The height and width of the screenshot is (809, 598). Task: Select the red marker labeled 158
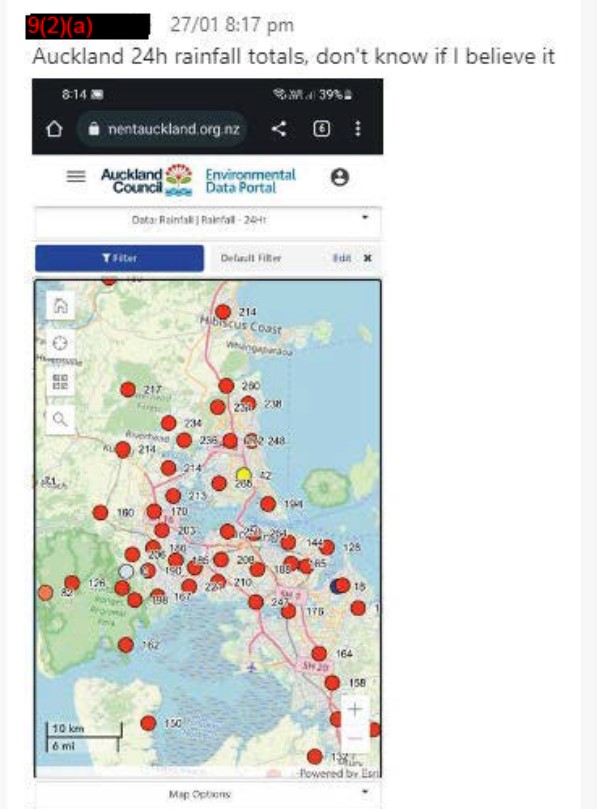point(332,683)
